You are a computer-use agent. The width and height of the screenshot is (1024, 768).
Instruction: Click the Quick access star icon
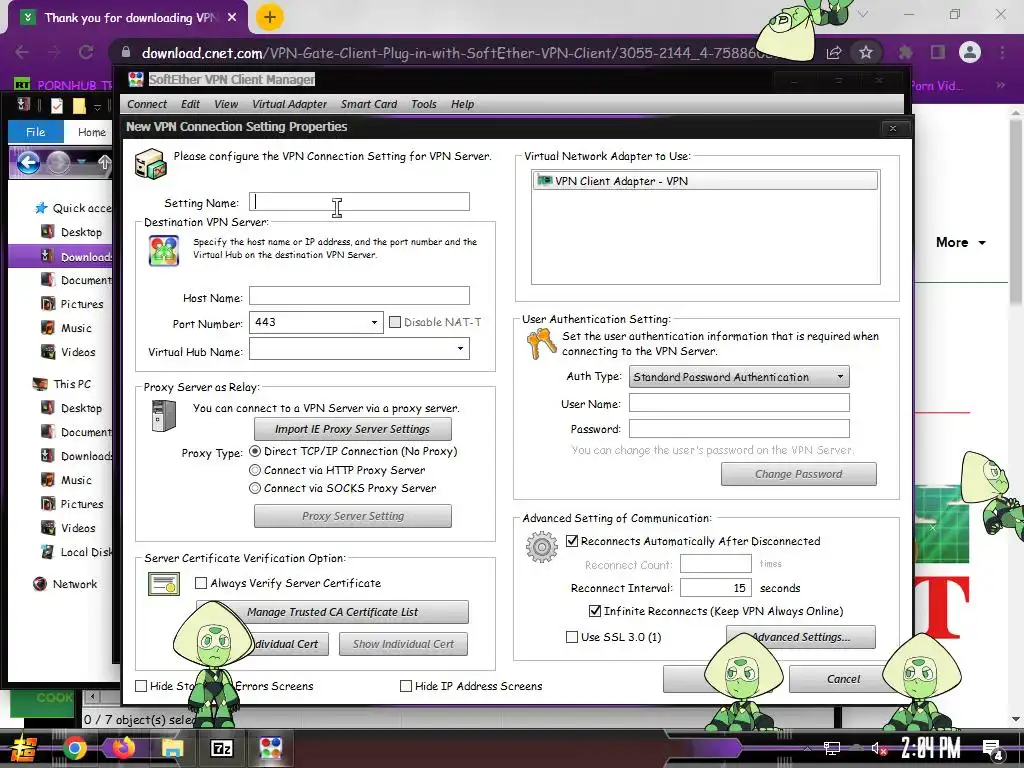pos(40,208)
